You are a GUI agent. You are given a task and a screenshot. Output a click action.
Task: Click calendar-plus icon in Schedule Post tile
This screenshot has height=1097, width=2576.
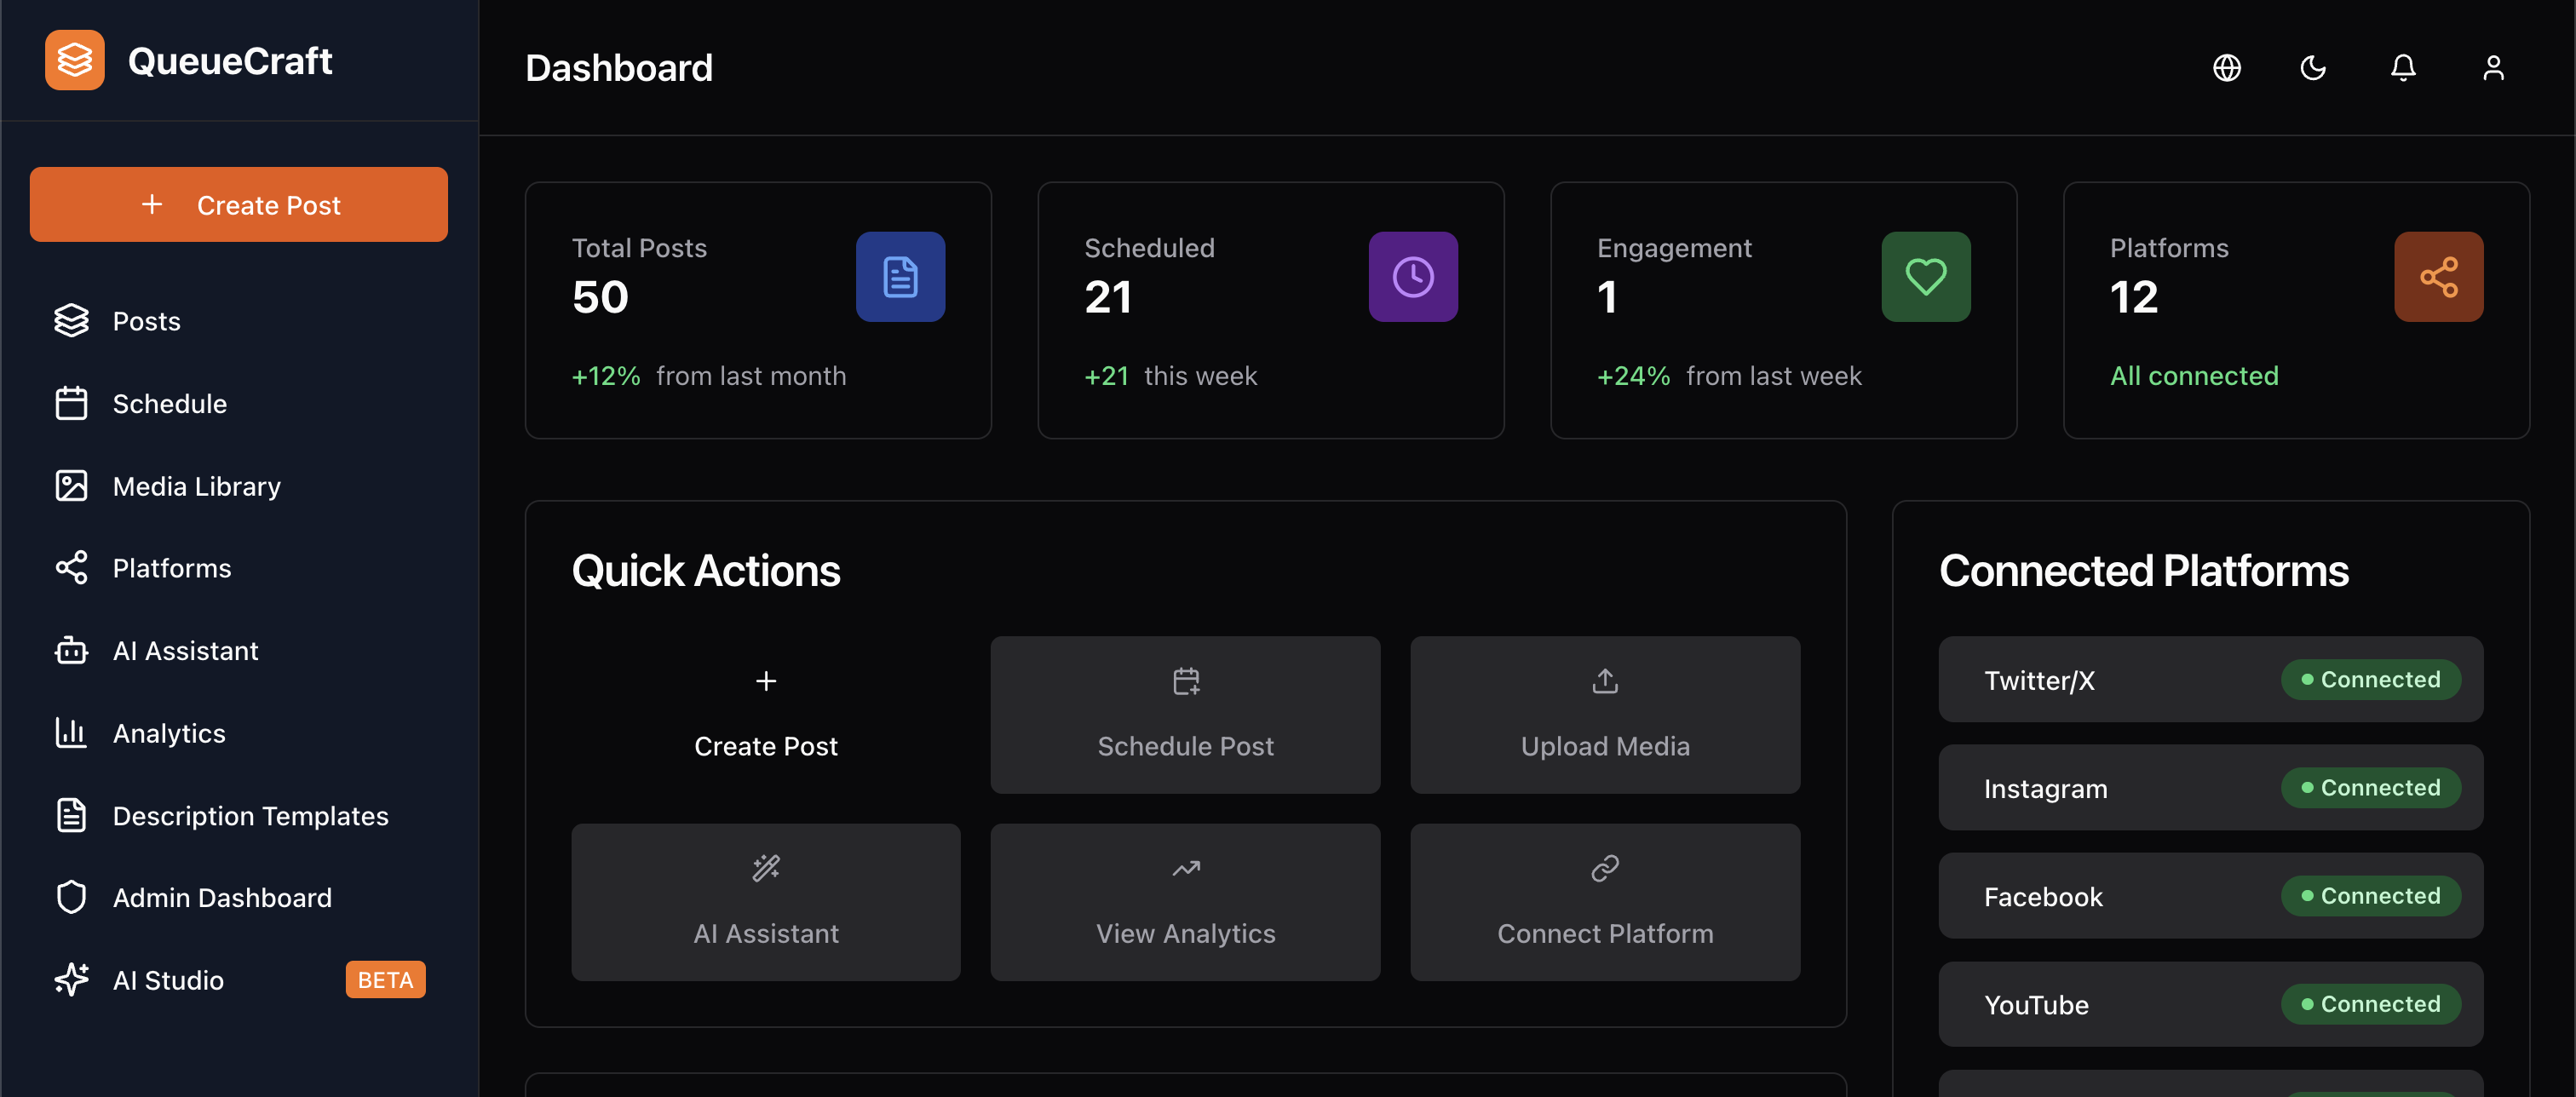[x=1186, y=681]
